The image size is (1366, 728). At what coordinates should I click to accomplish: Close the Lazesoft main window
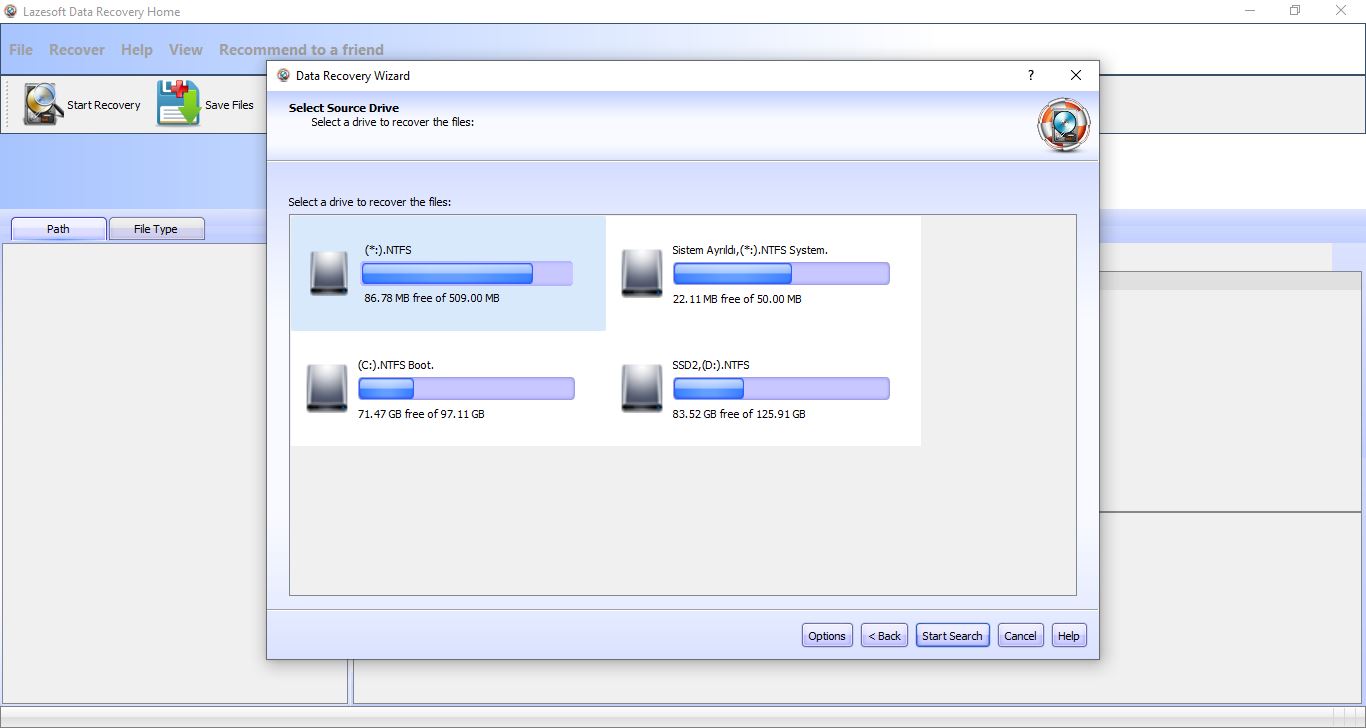point(1341,11)
